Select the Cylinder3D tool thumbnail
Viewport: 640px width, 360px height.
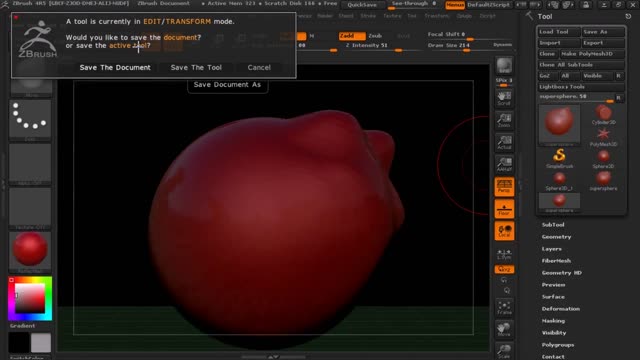[603, 115]
